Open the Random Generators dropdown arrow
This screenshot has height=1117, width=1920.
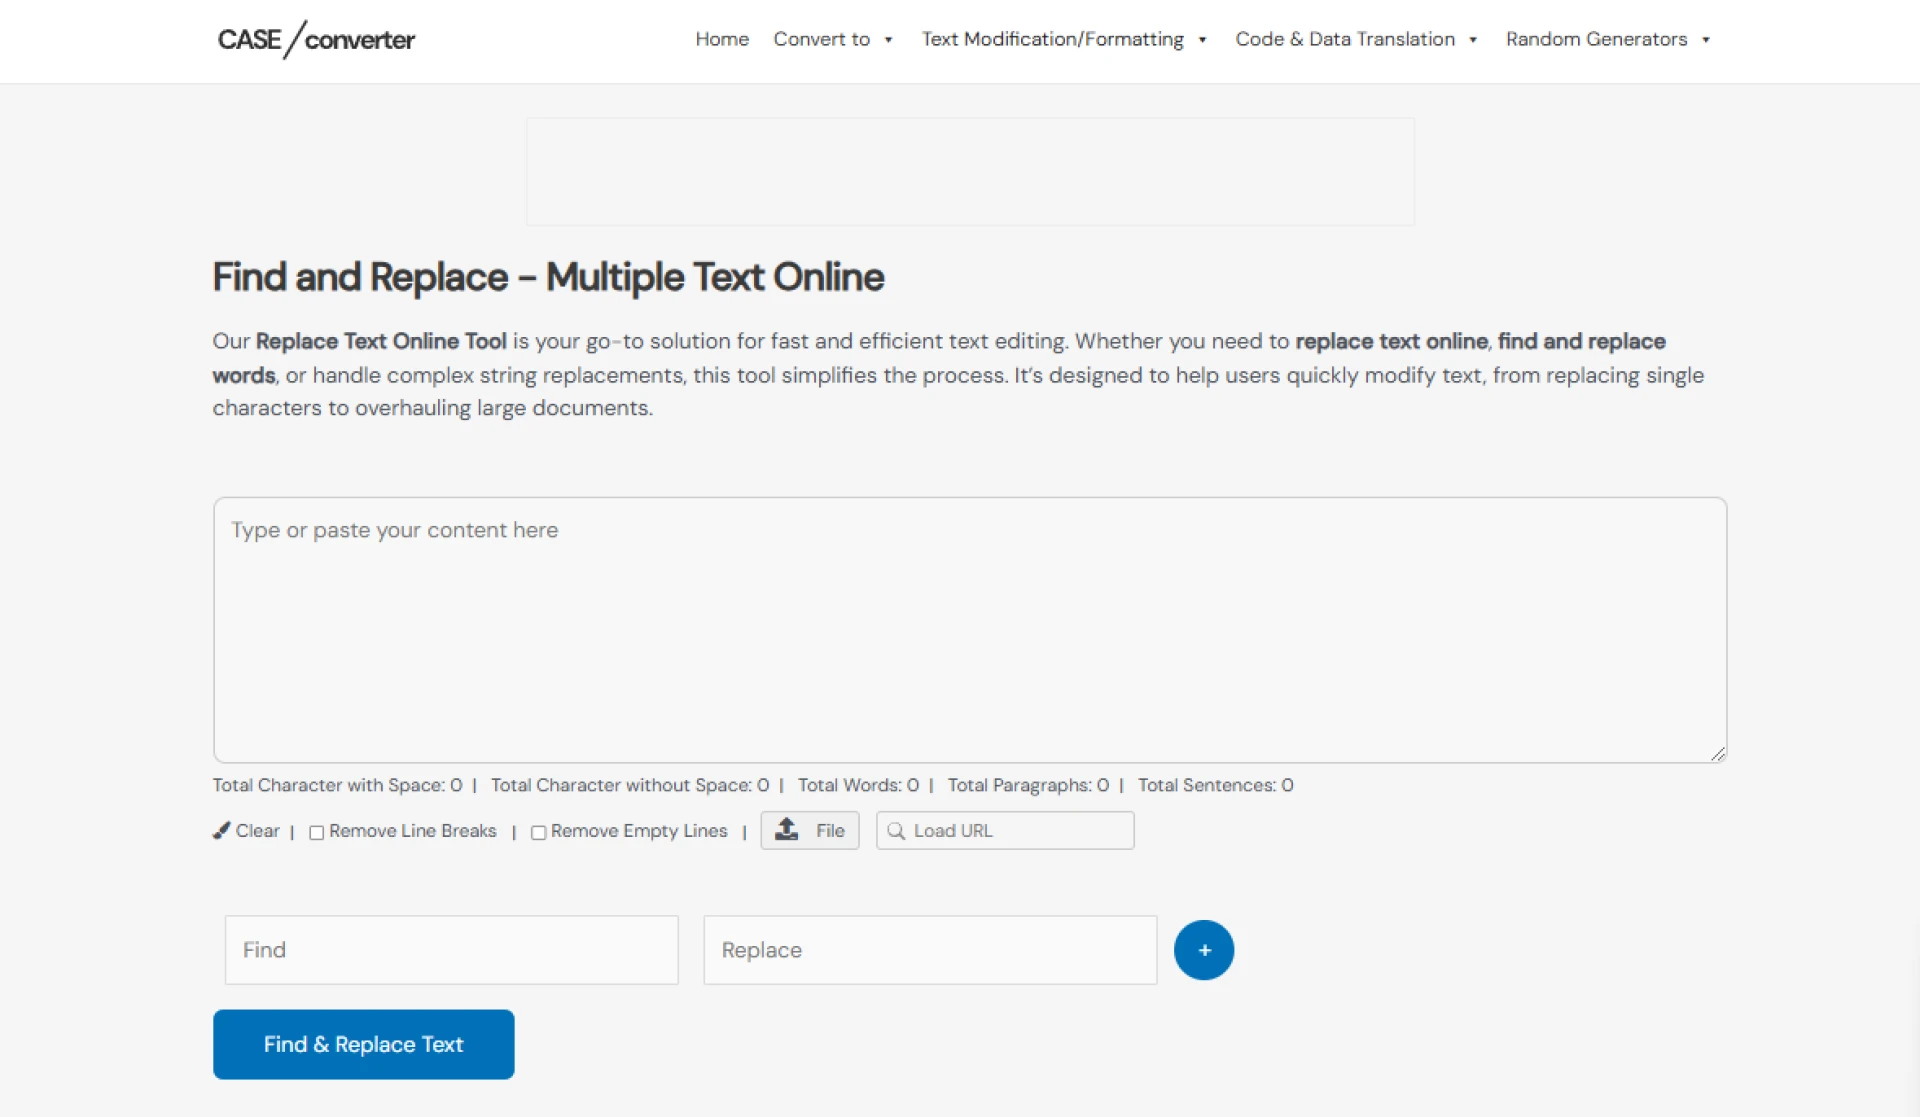click(x=1705, y=40)
